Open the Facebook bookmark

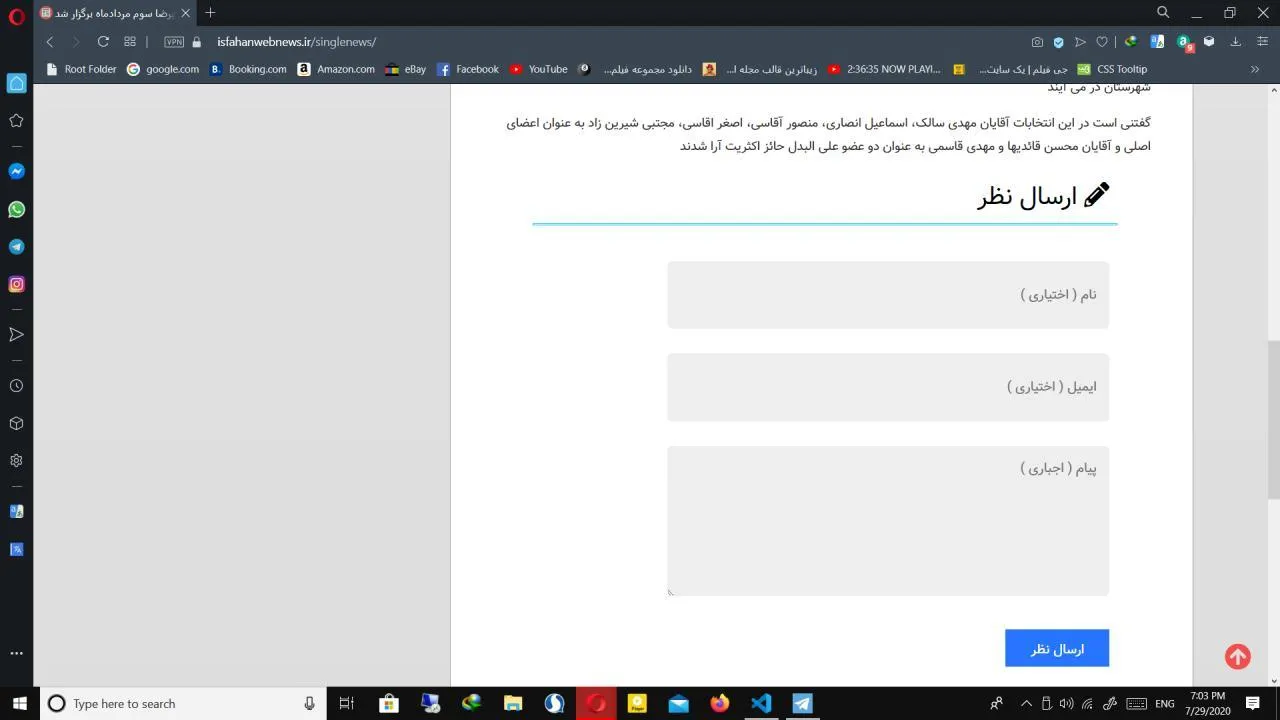point(468,69)
